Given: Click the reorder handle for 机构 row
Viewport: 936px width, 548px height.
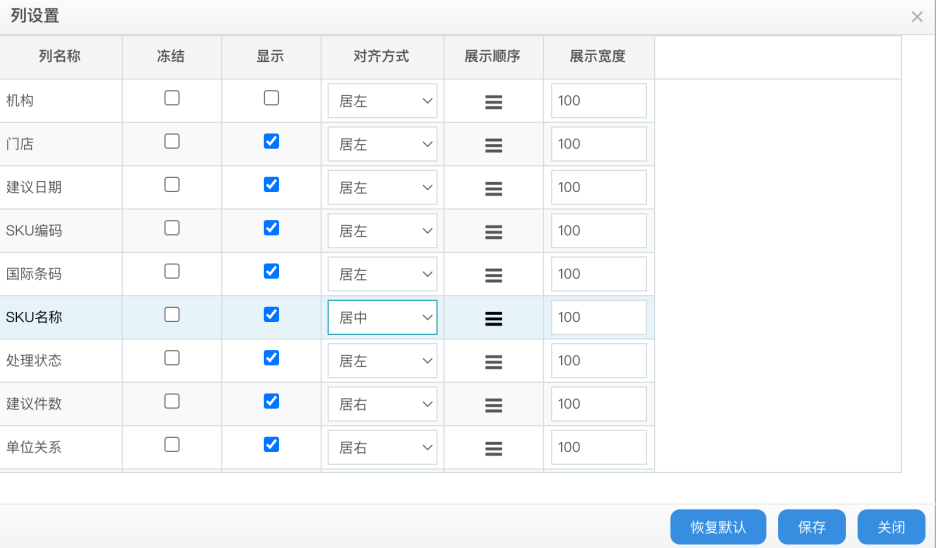Looking at the screenshot, I should coord(493,102).
